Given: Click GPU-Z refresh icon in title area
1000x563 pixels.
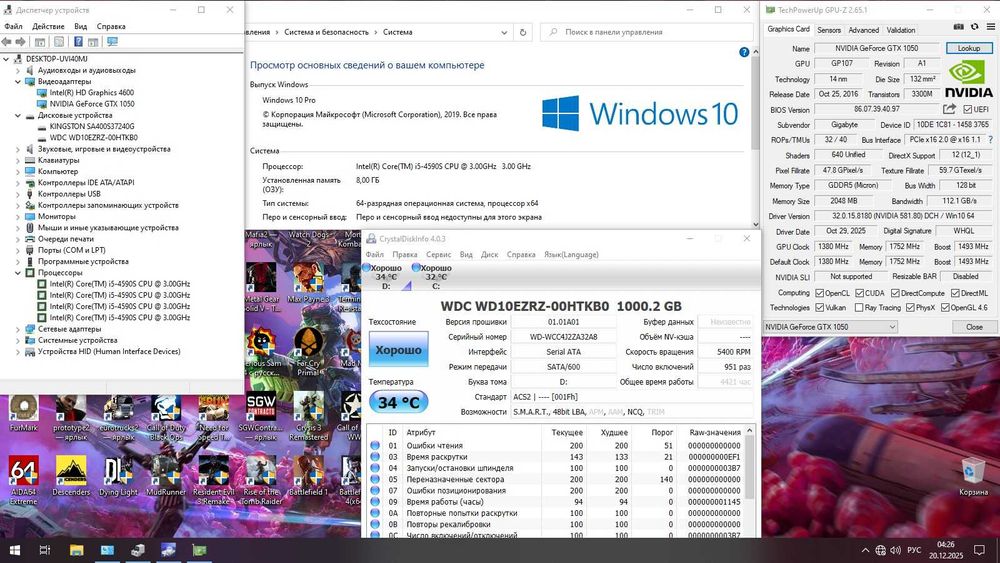Looking at the screenshot, I should point(974,27).
